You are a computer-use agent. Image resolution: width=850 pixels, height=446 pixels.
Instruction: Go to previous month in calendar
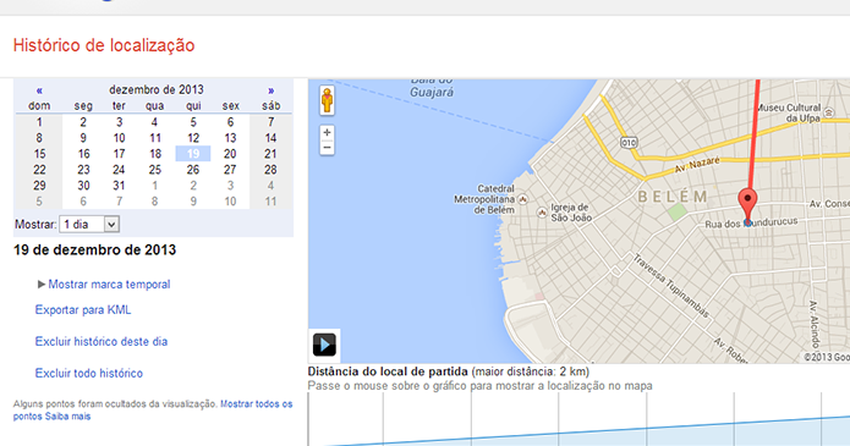[39, 91]
